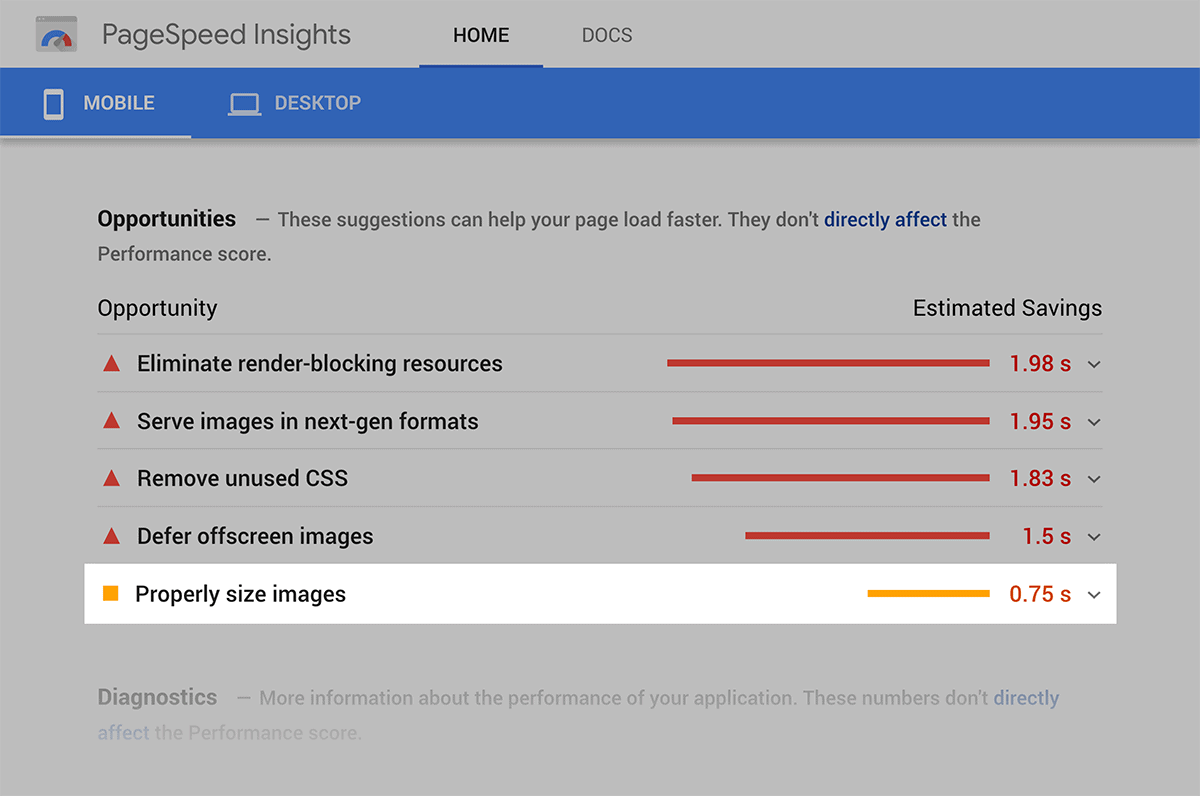Image resolution: width=1200 pixels, height=796 pixels.
Task: Select 'Remove unused CSS' text
Action: point(243,479)
